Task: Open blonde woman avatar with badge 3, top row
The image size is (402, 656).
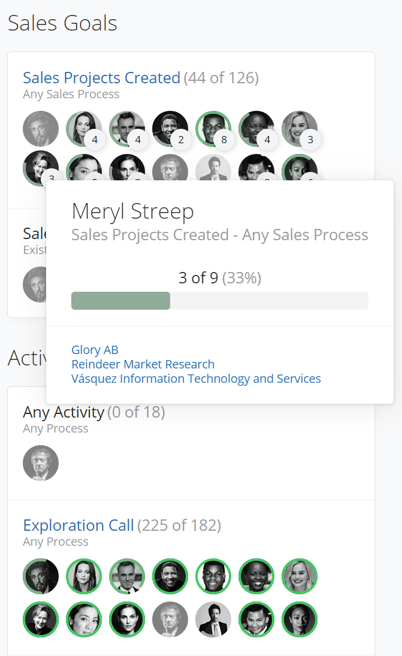Action: (300, 128)
